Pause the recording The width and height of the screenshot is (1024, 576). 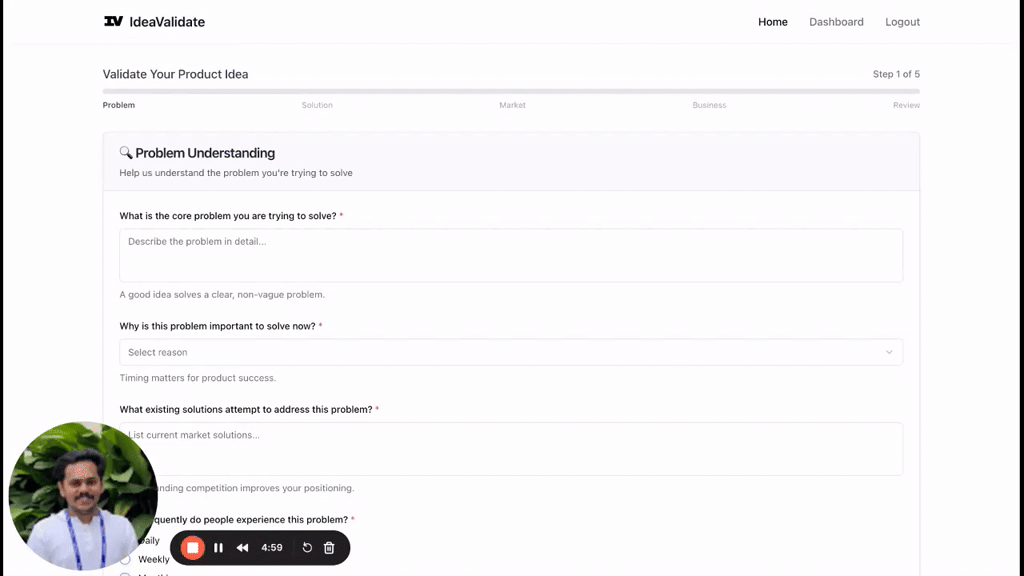point(218,548)
